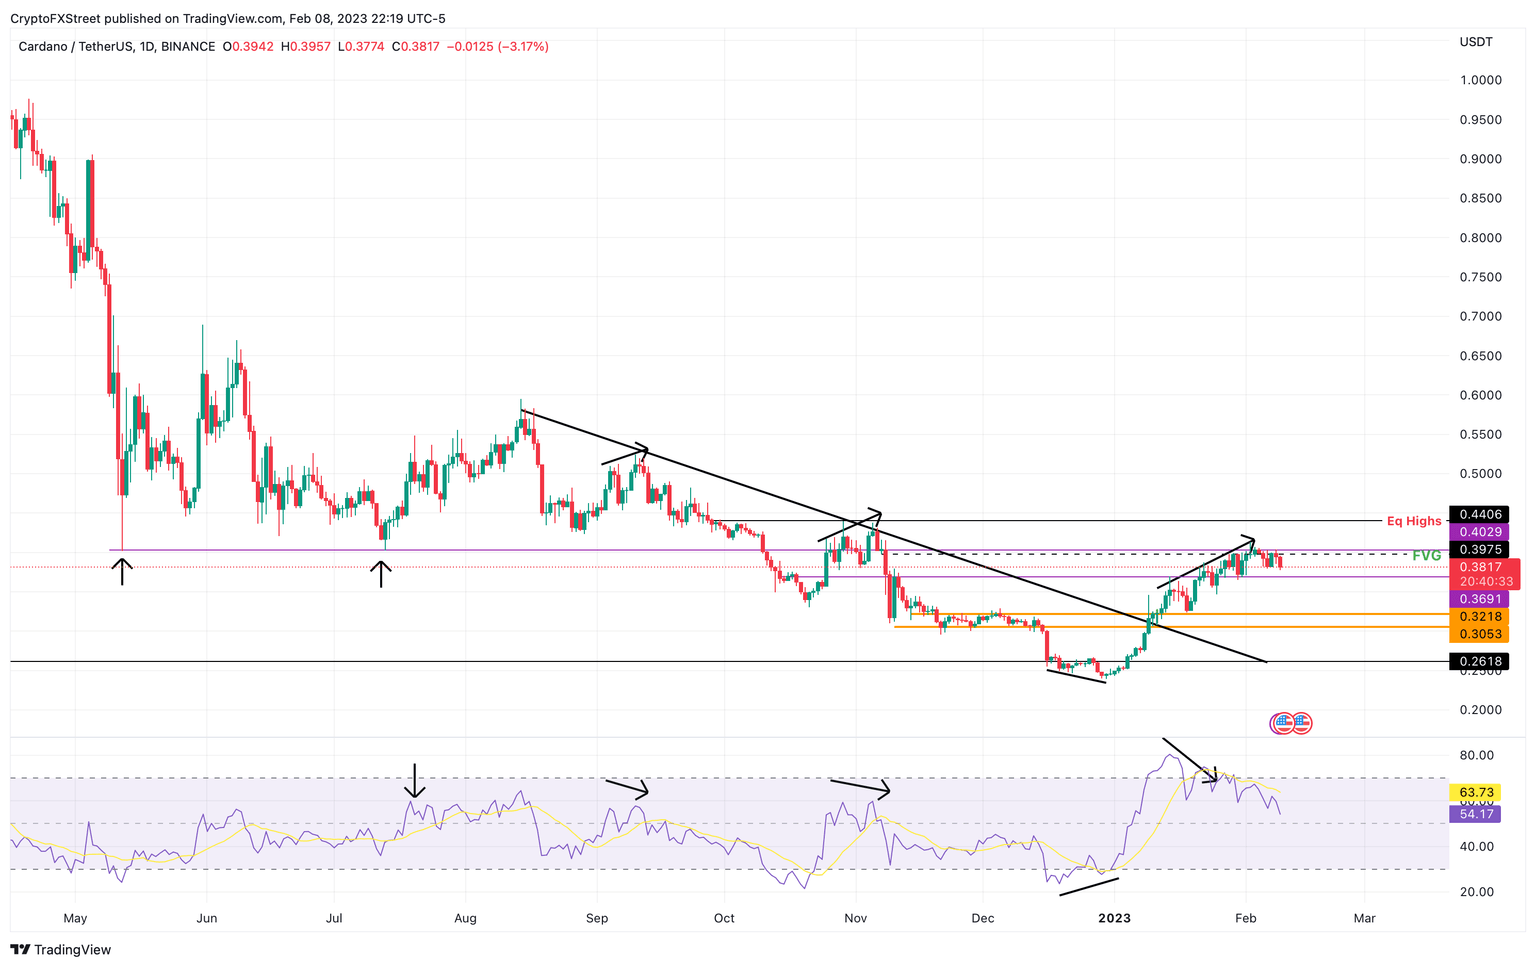The height and width of the screenshot is (968, 1536).
Task: Select the orange price level label 0.3218
Action: (x=1480, y=617)
